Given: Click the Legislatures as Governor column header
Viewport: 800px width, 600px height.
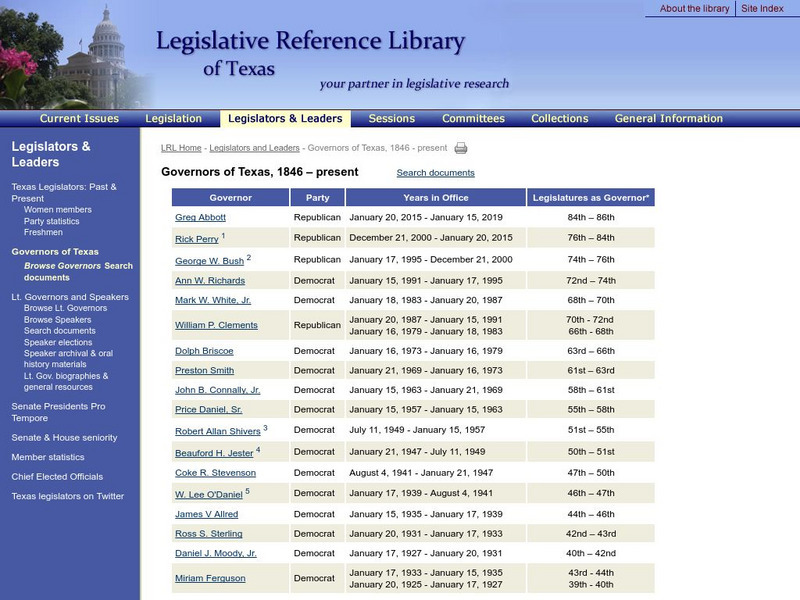Looking at the screenshot, I should (591, 197).
